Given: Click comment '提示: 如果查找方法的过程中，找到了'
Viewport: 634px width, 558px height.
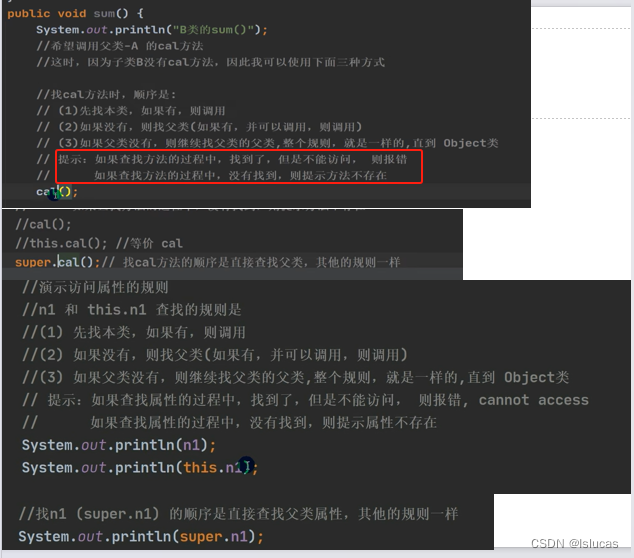Looking at the screenshot, I should (x=232, y=159).
